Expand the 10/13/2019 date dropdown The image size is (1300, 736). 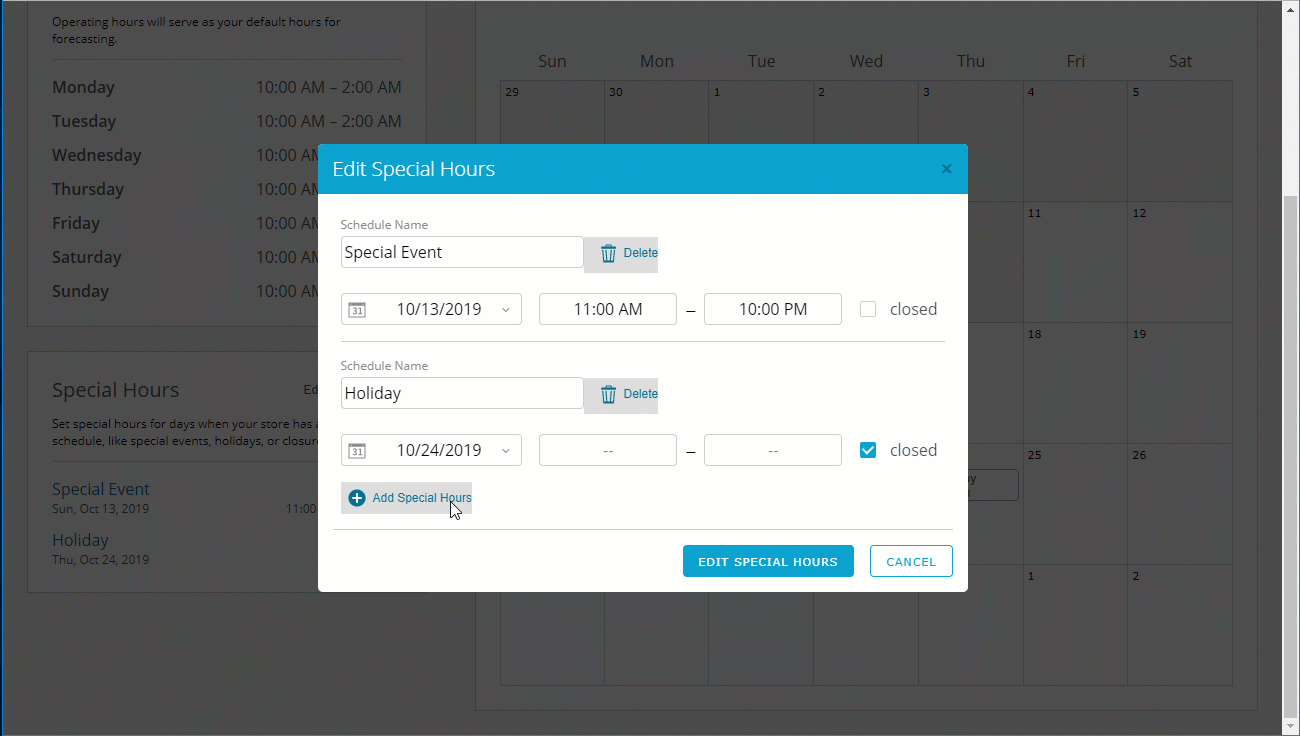(x=506, y=309)
